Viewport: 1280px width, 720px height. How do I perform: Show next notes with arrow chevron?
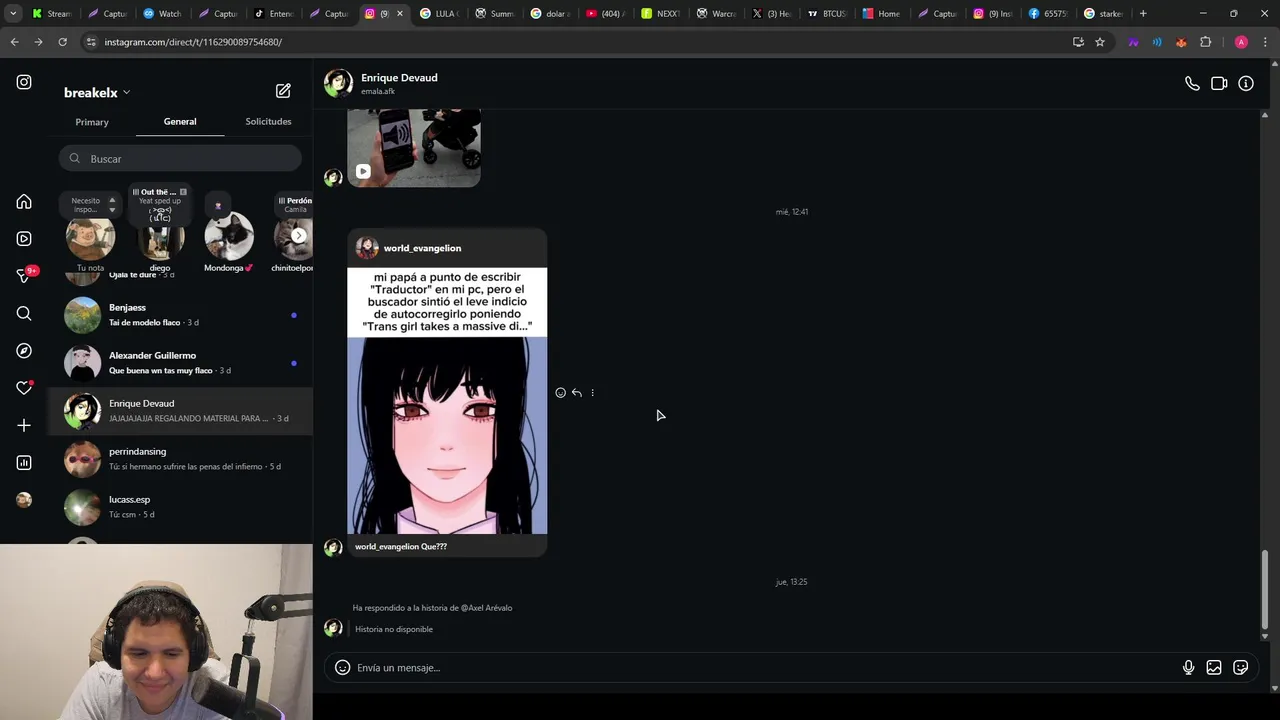click(x=298, y=236)
